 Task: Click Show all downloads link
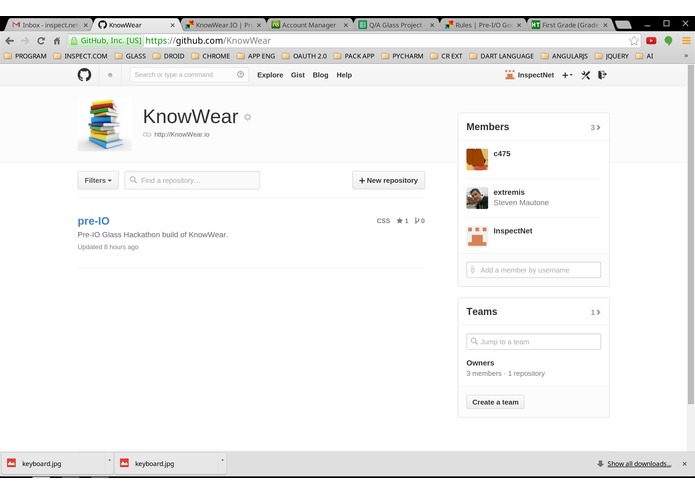click(x=639, y=464)
